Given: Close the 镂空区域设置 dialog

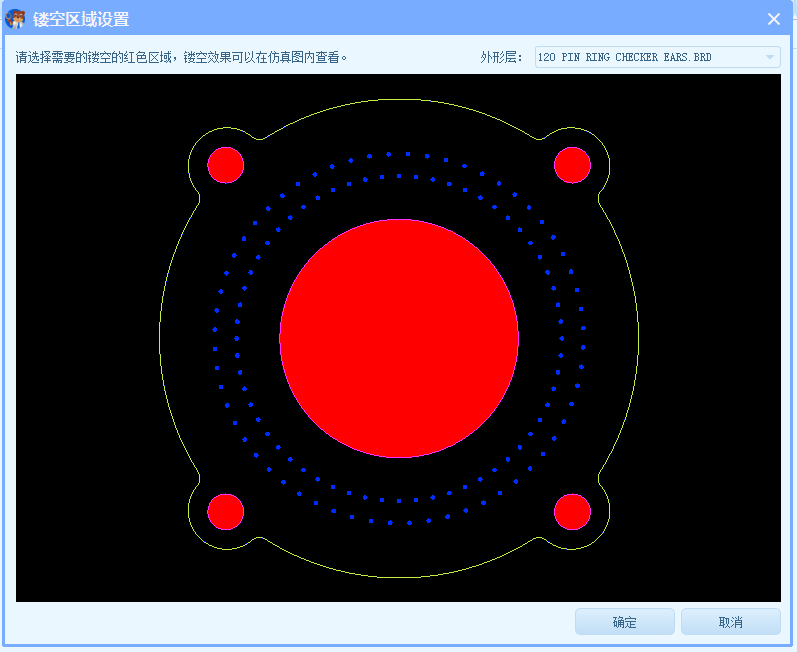Looking at the screenshot, I should point(774,19).
